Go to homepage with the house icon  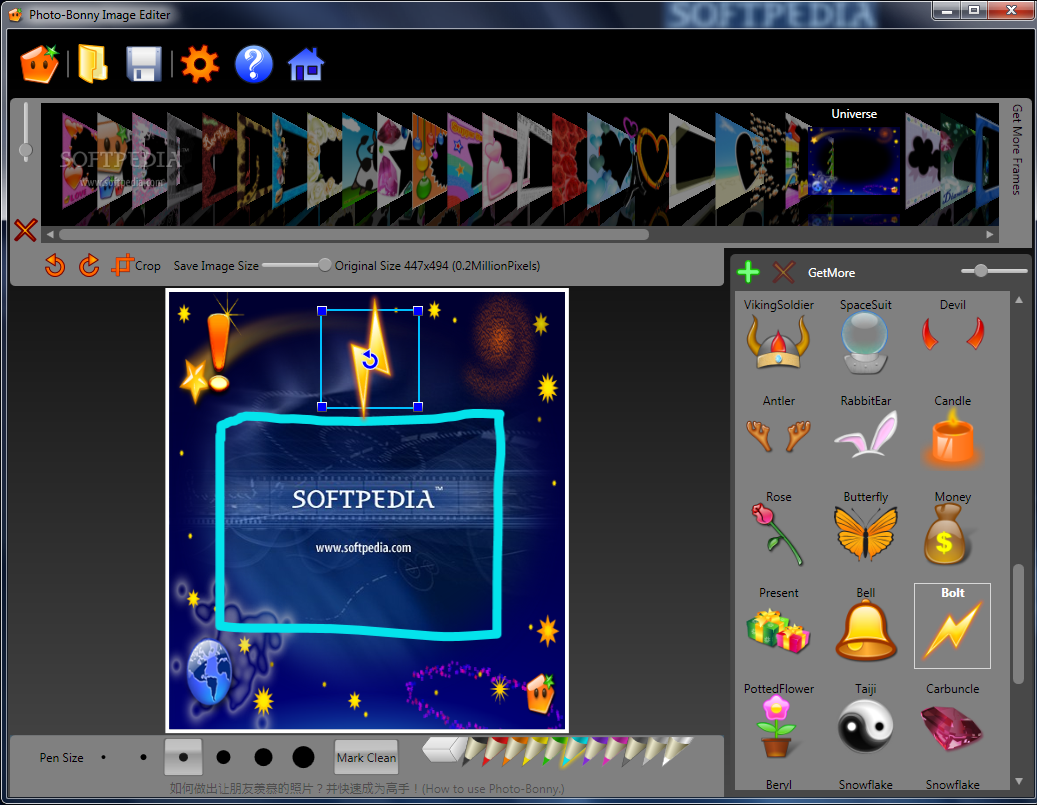306,64
